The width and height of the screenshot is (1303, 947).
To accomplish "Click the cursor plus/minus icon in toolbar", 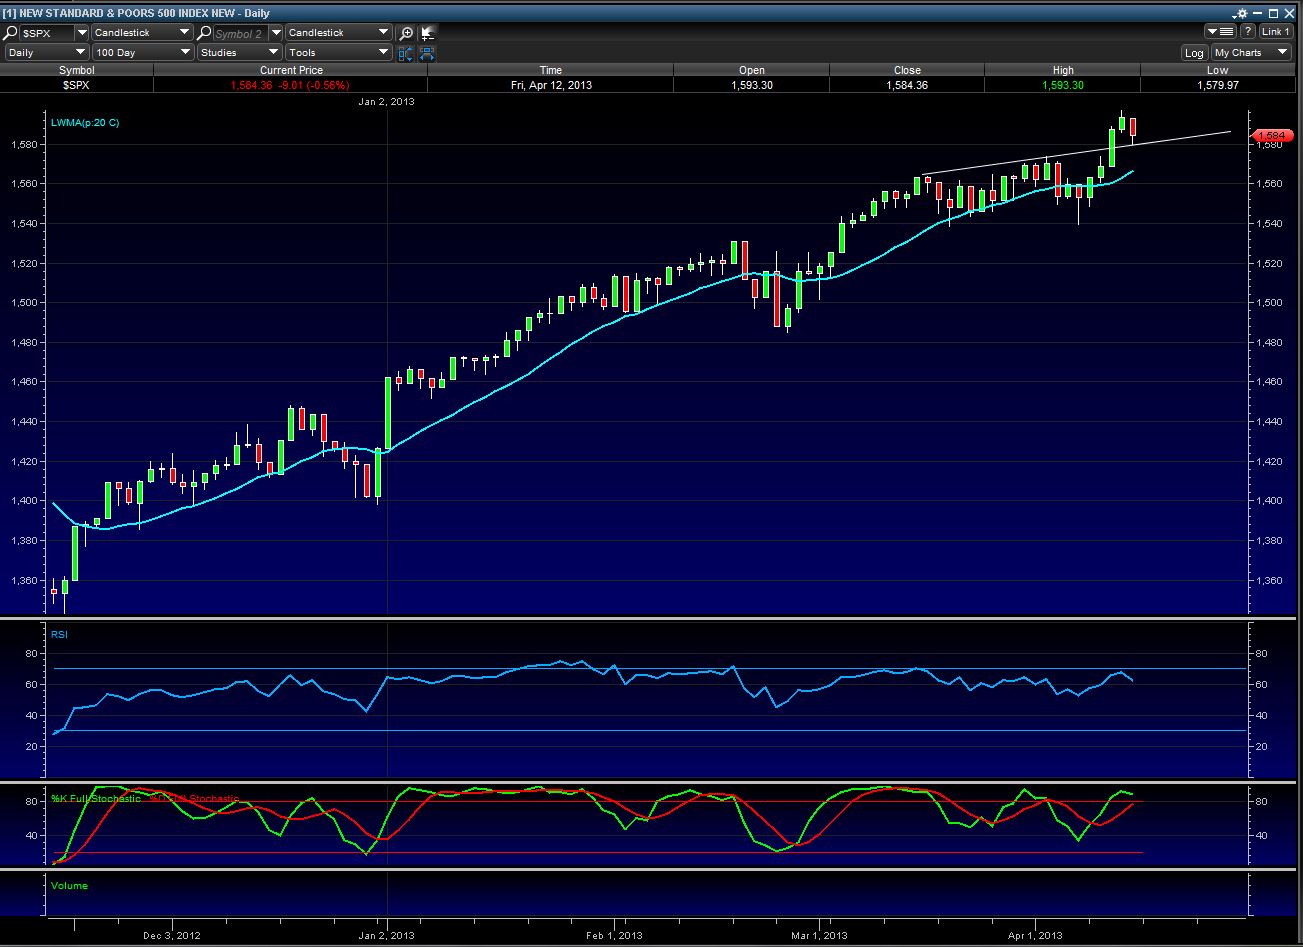I will click(428, 33).
